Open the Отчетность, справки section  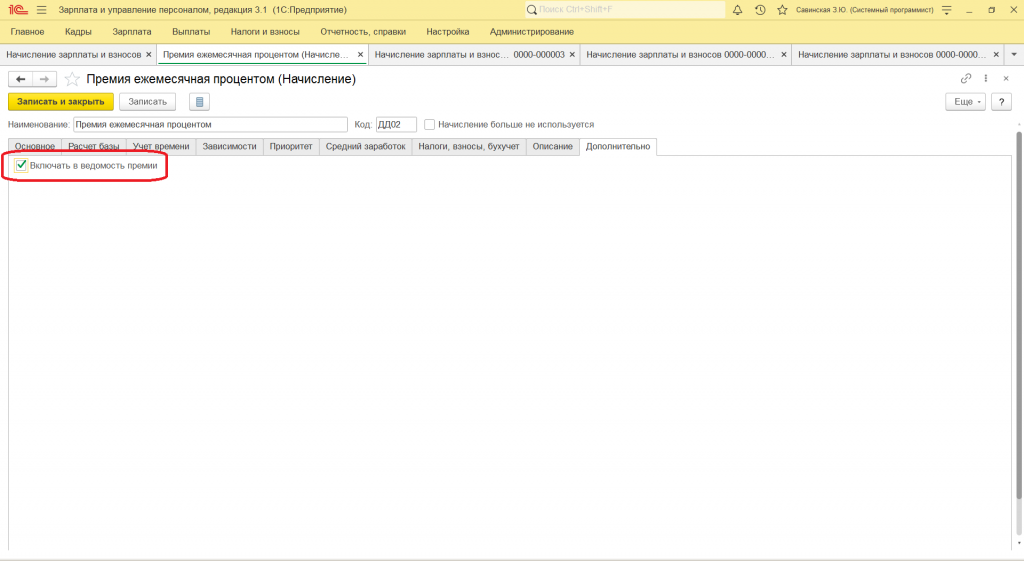363,31
